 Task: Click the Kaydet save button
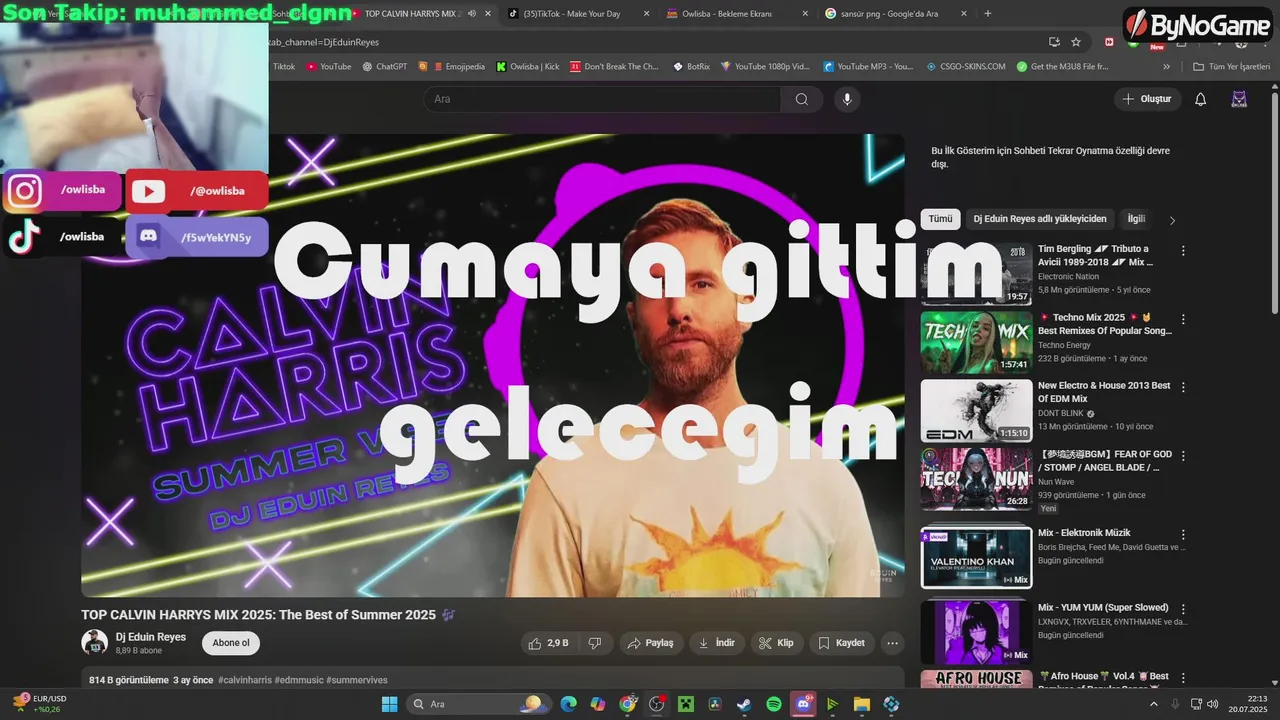pyautogui.click(x=841, y=643)
